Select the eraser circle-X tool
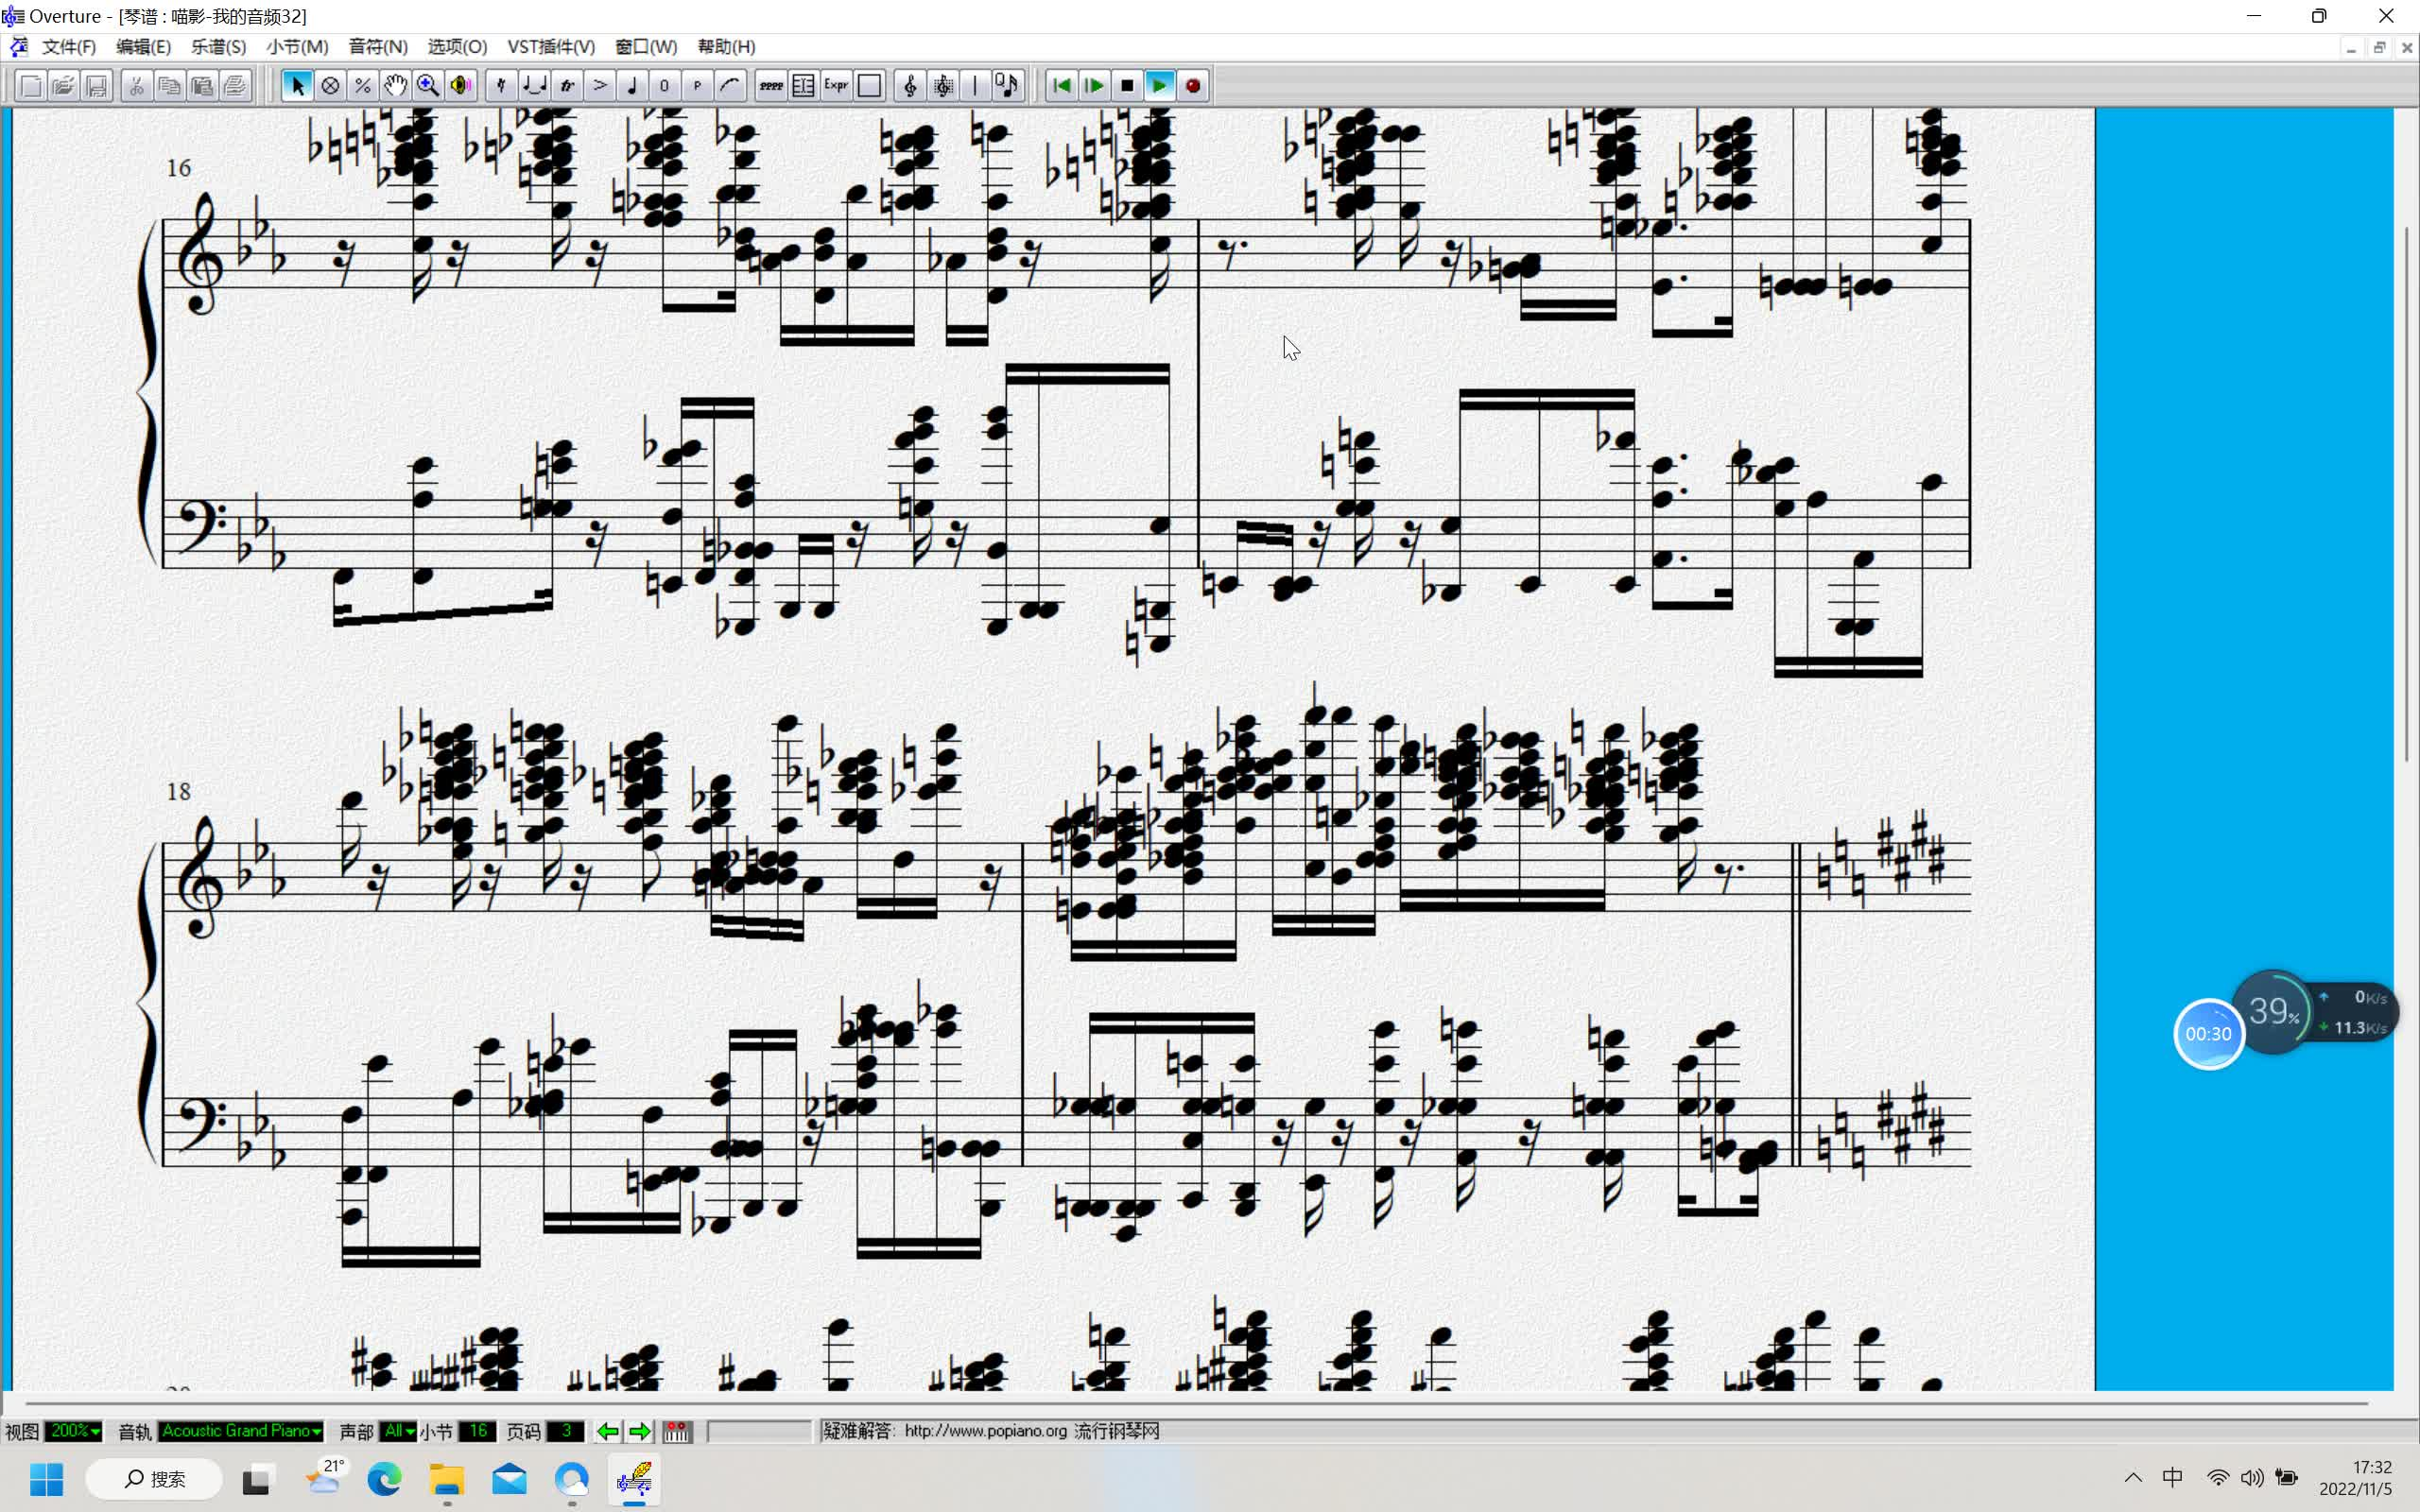This screenshot has height=1512, width=2420. (330, 86)
